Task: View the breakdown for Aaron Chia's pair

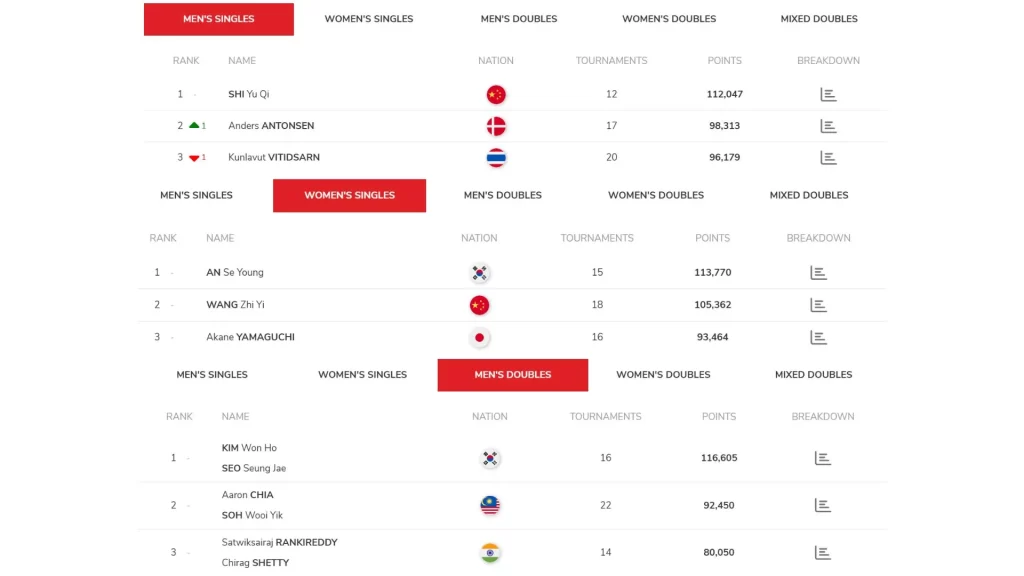Action: tap(823, 506)
